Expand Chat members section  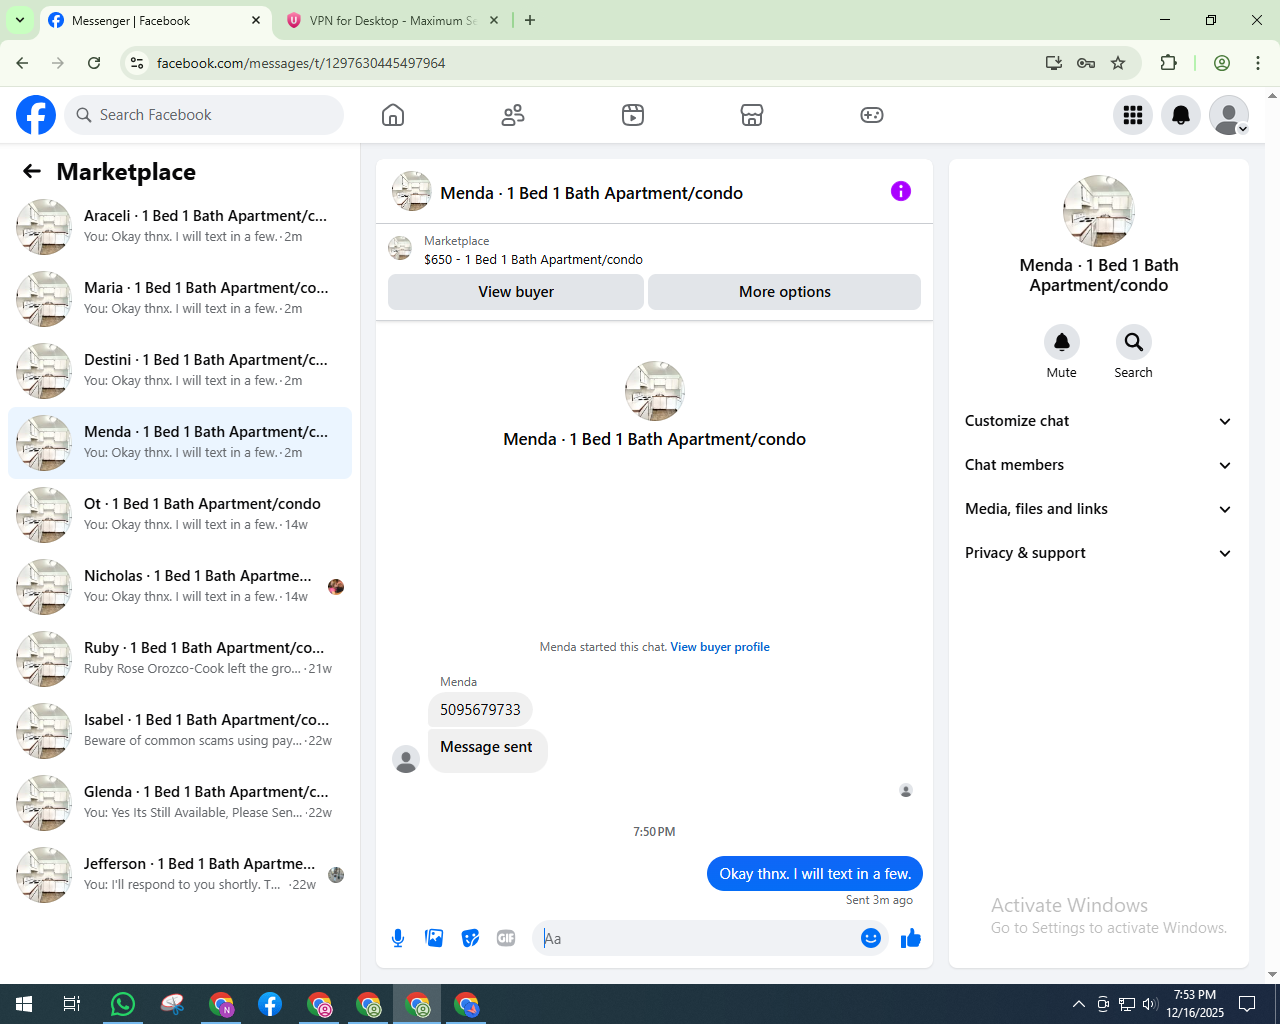click(x=1098, y=465)
